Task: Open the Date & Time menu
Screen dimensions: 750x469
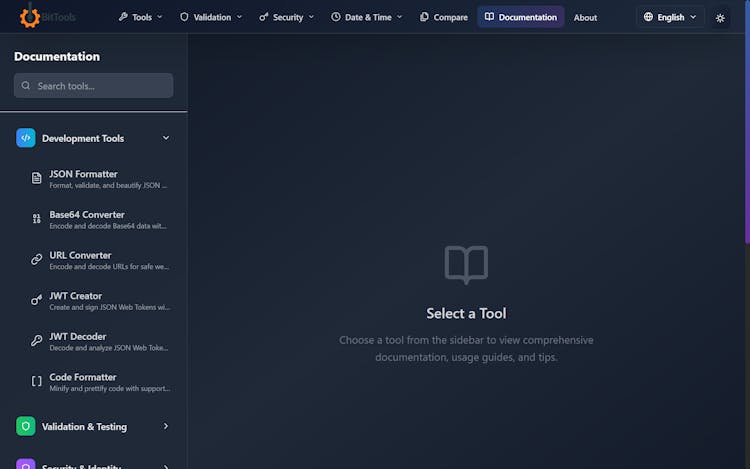Action: (x=367, y=17)
